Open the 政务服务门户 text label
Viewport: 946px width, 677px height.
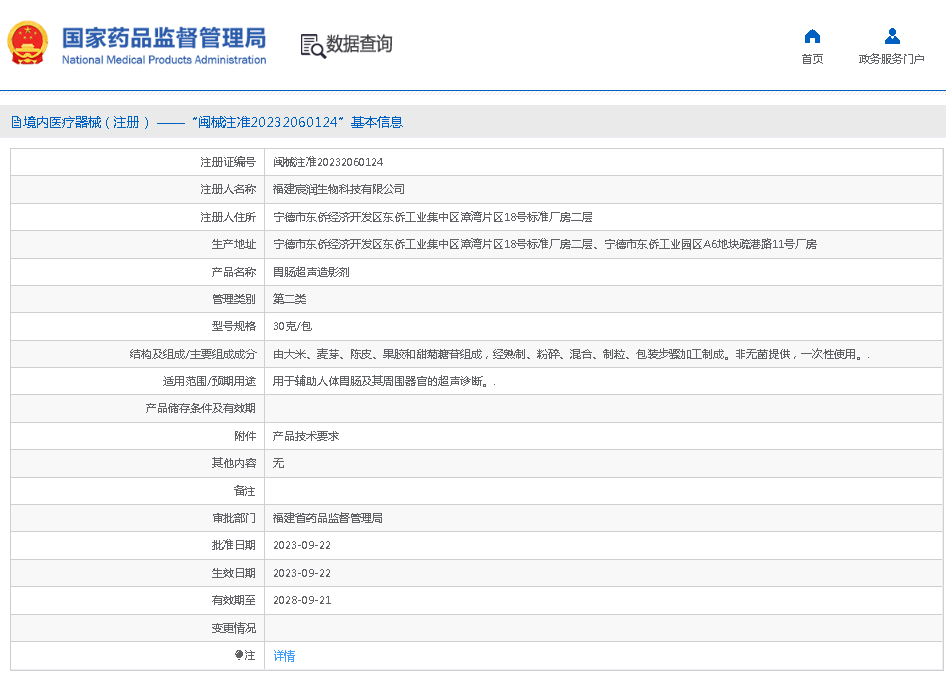(x=891, y=59)
